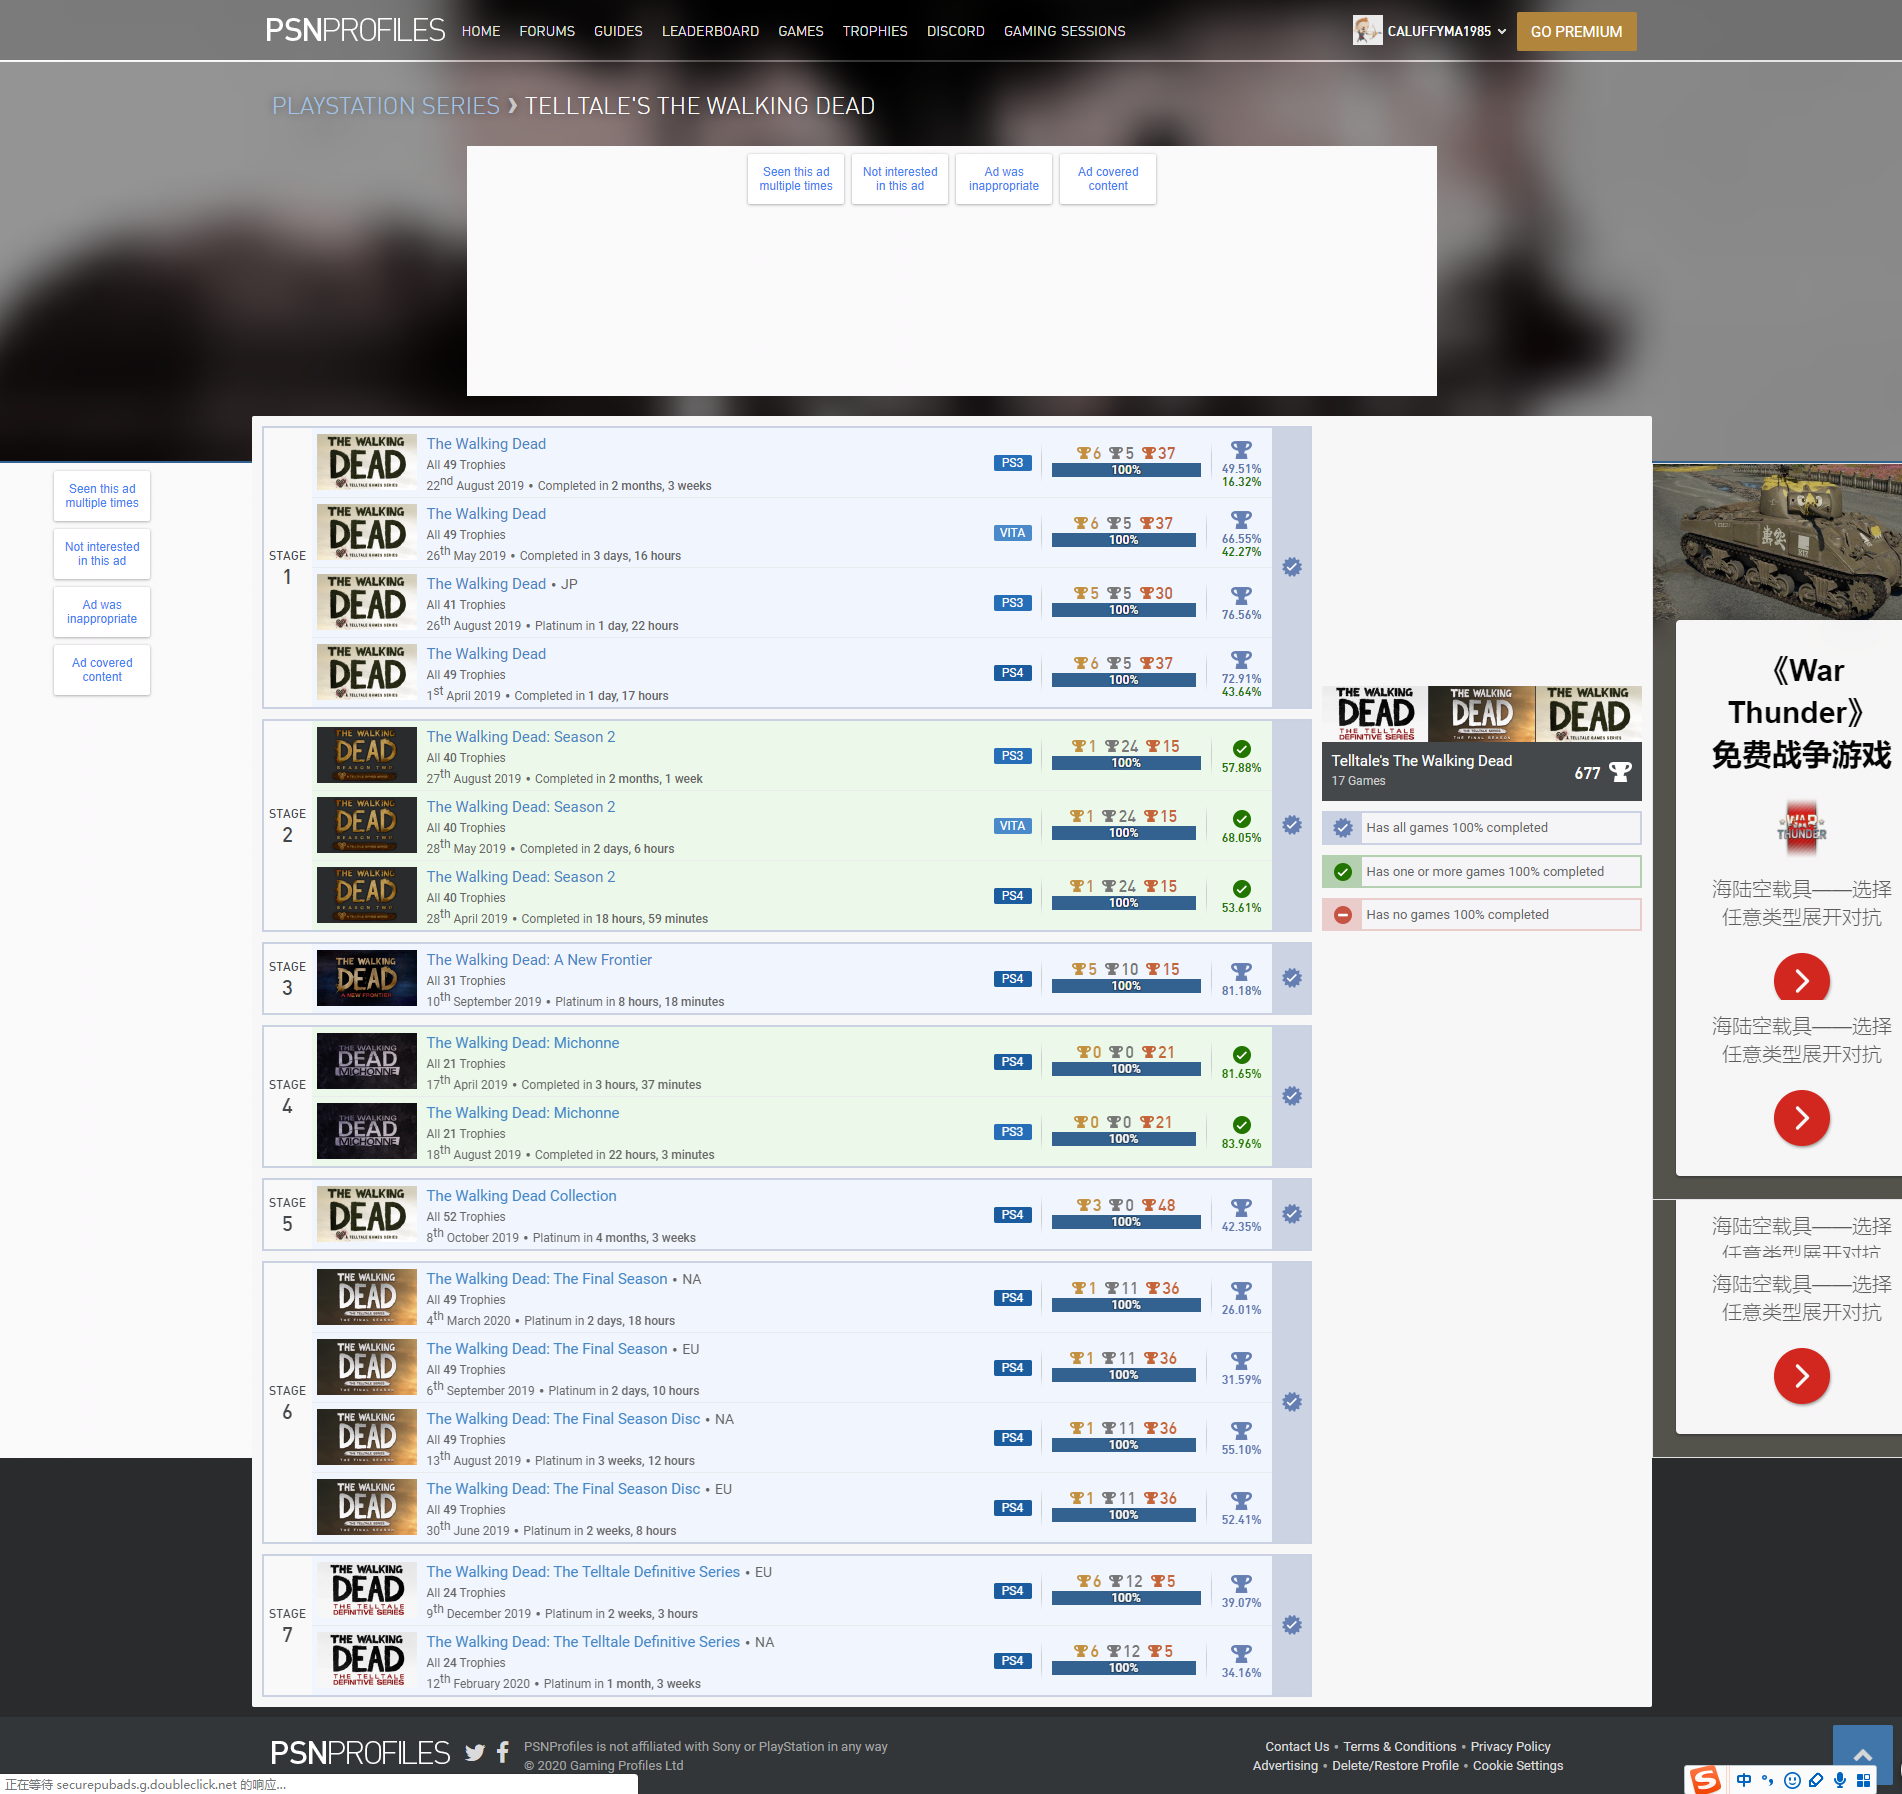Click the A New Frontier game thumbnail
Image resolution: width=1902 pixels, height=1794 pixels.
pos(367,978)
